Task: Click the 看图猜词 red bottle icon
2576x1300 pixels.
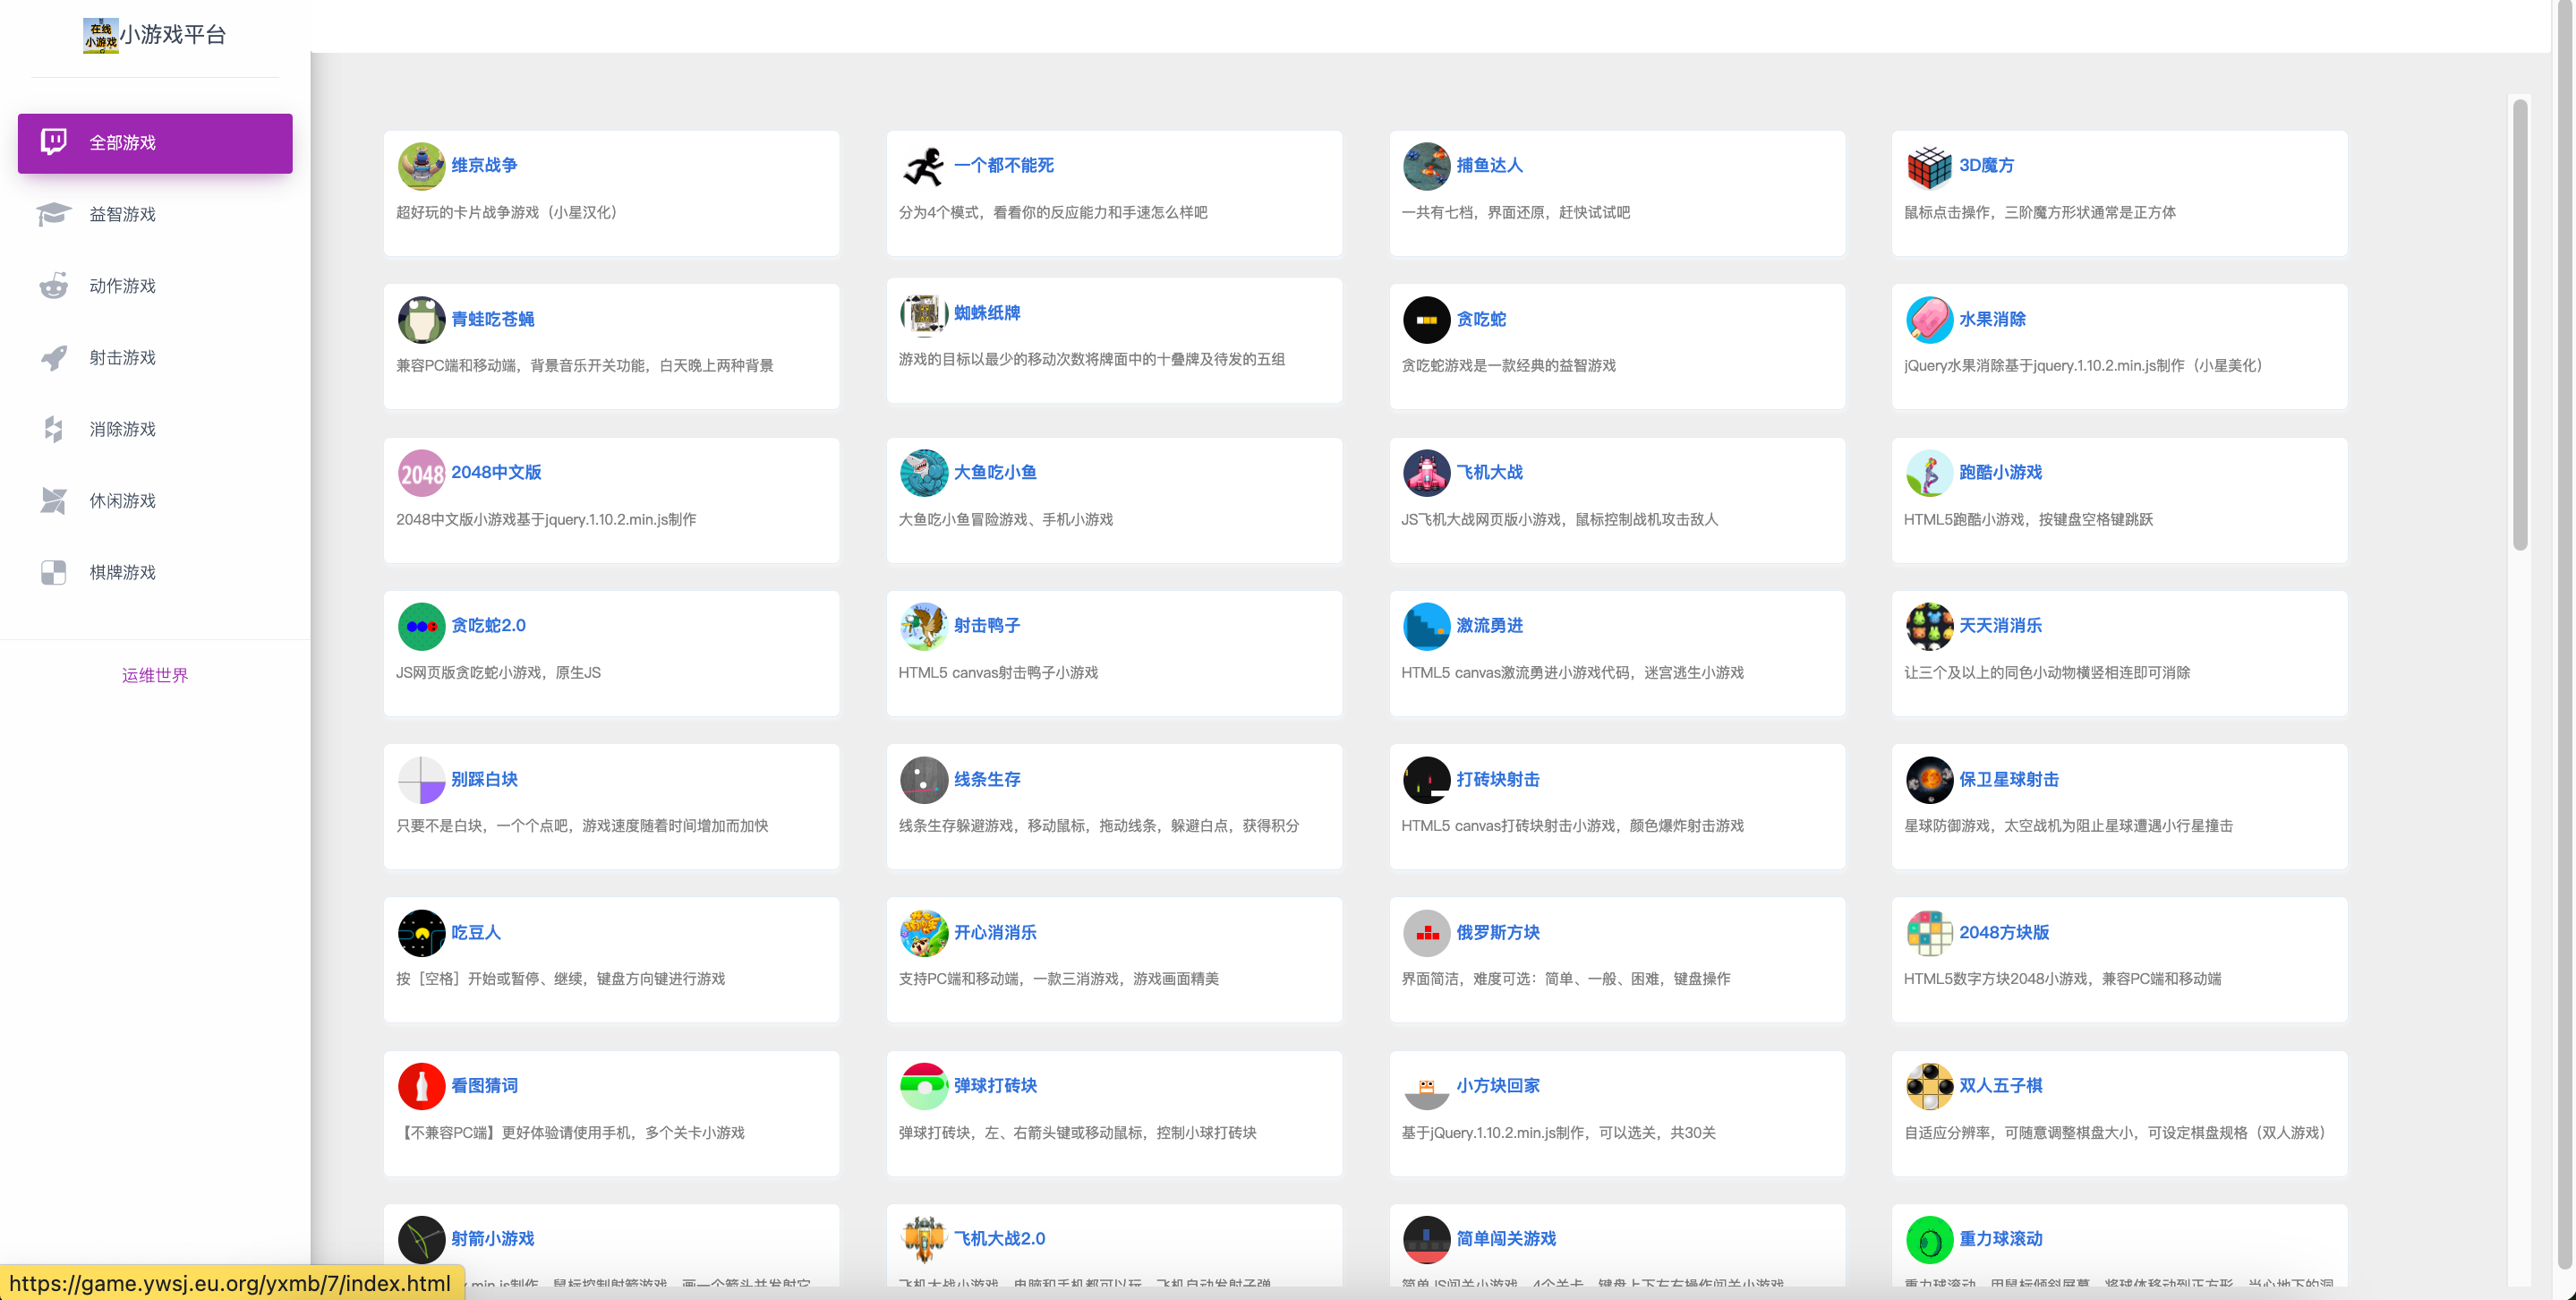Action: point(421,1086)
